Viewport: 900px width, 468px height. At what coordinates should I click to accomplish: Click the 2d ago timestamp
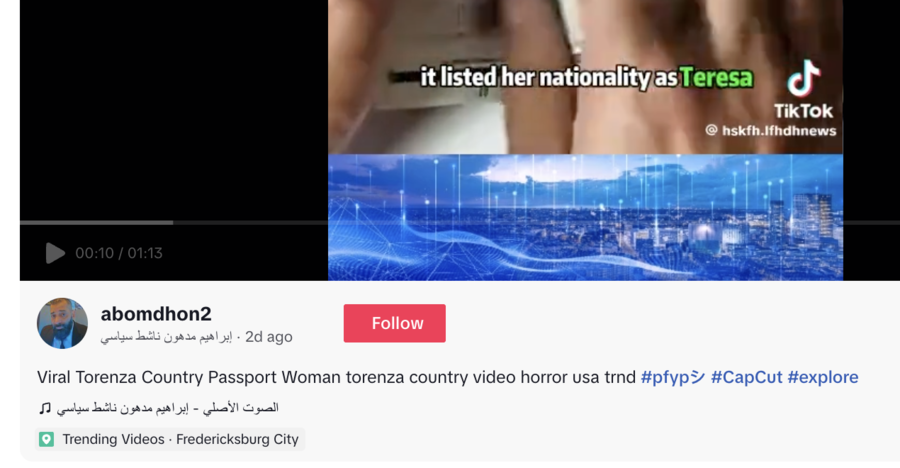(269, 337)
